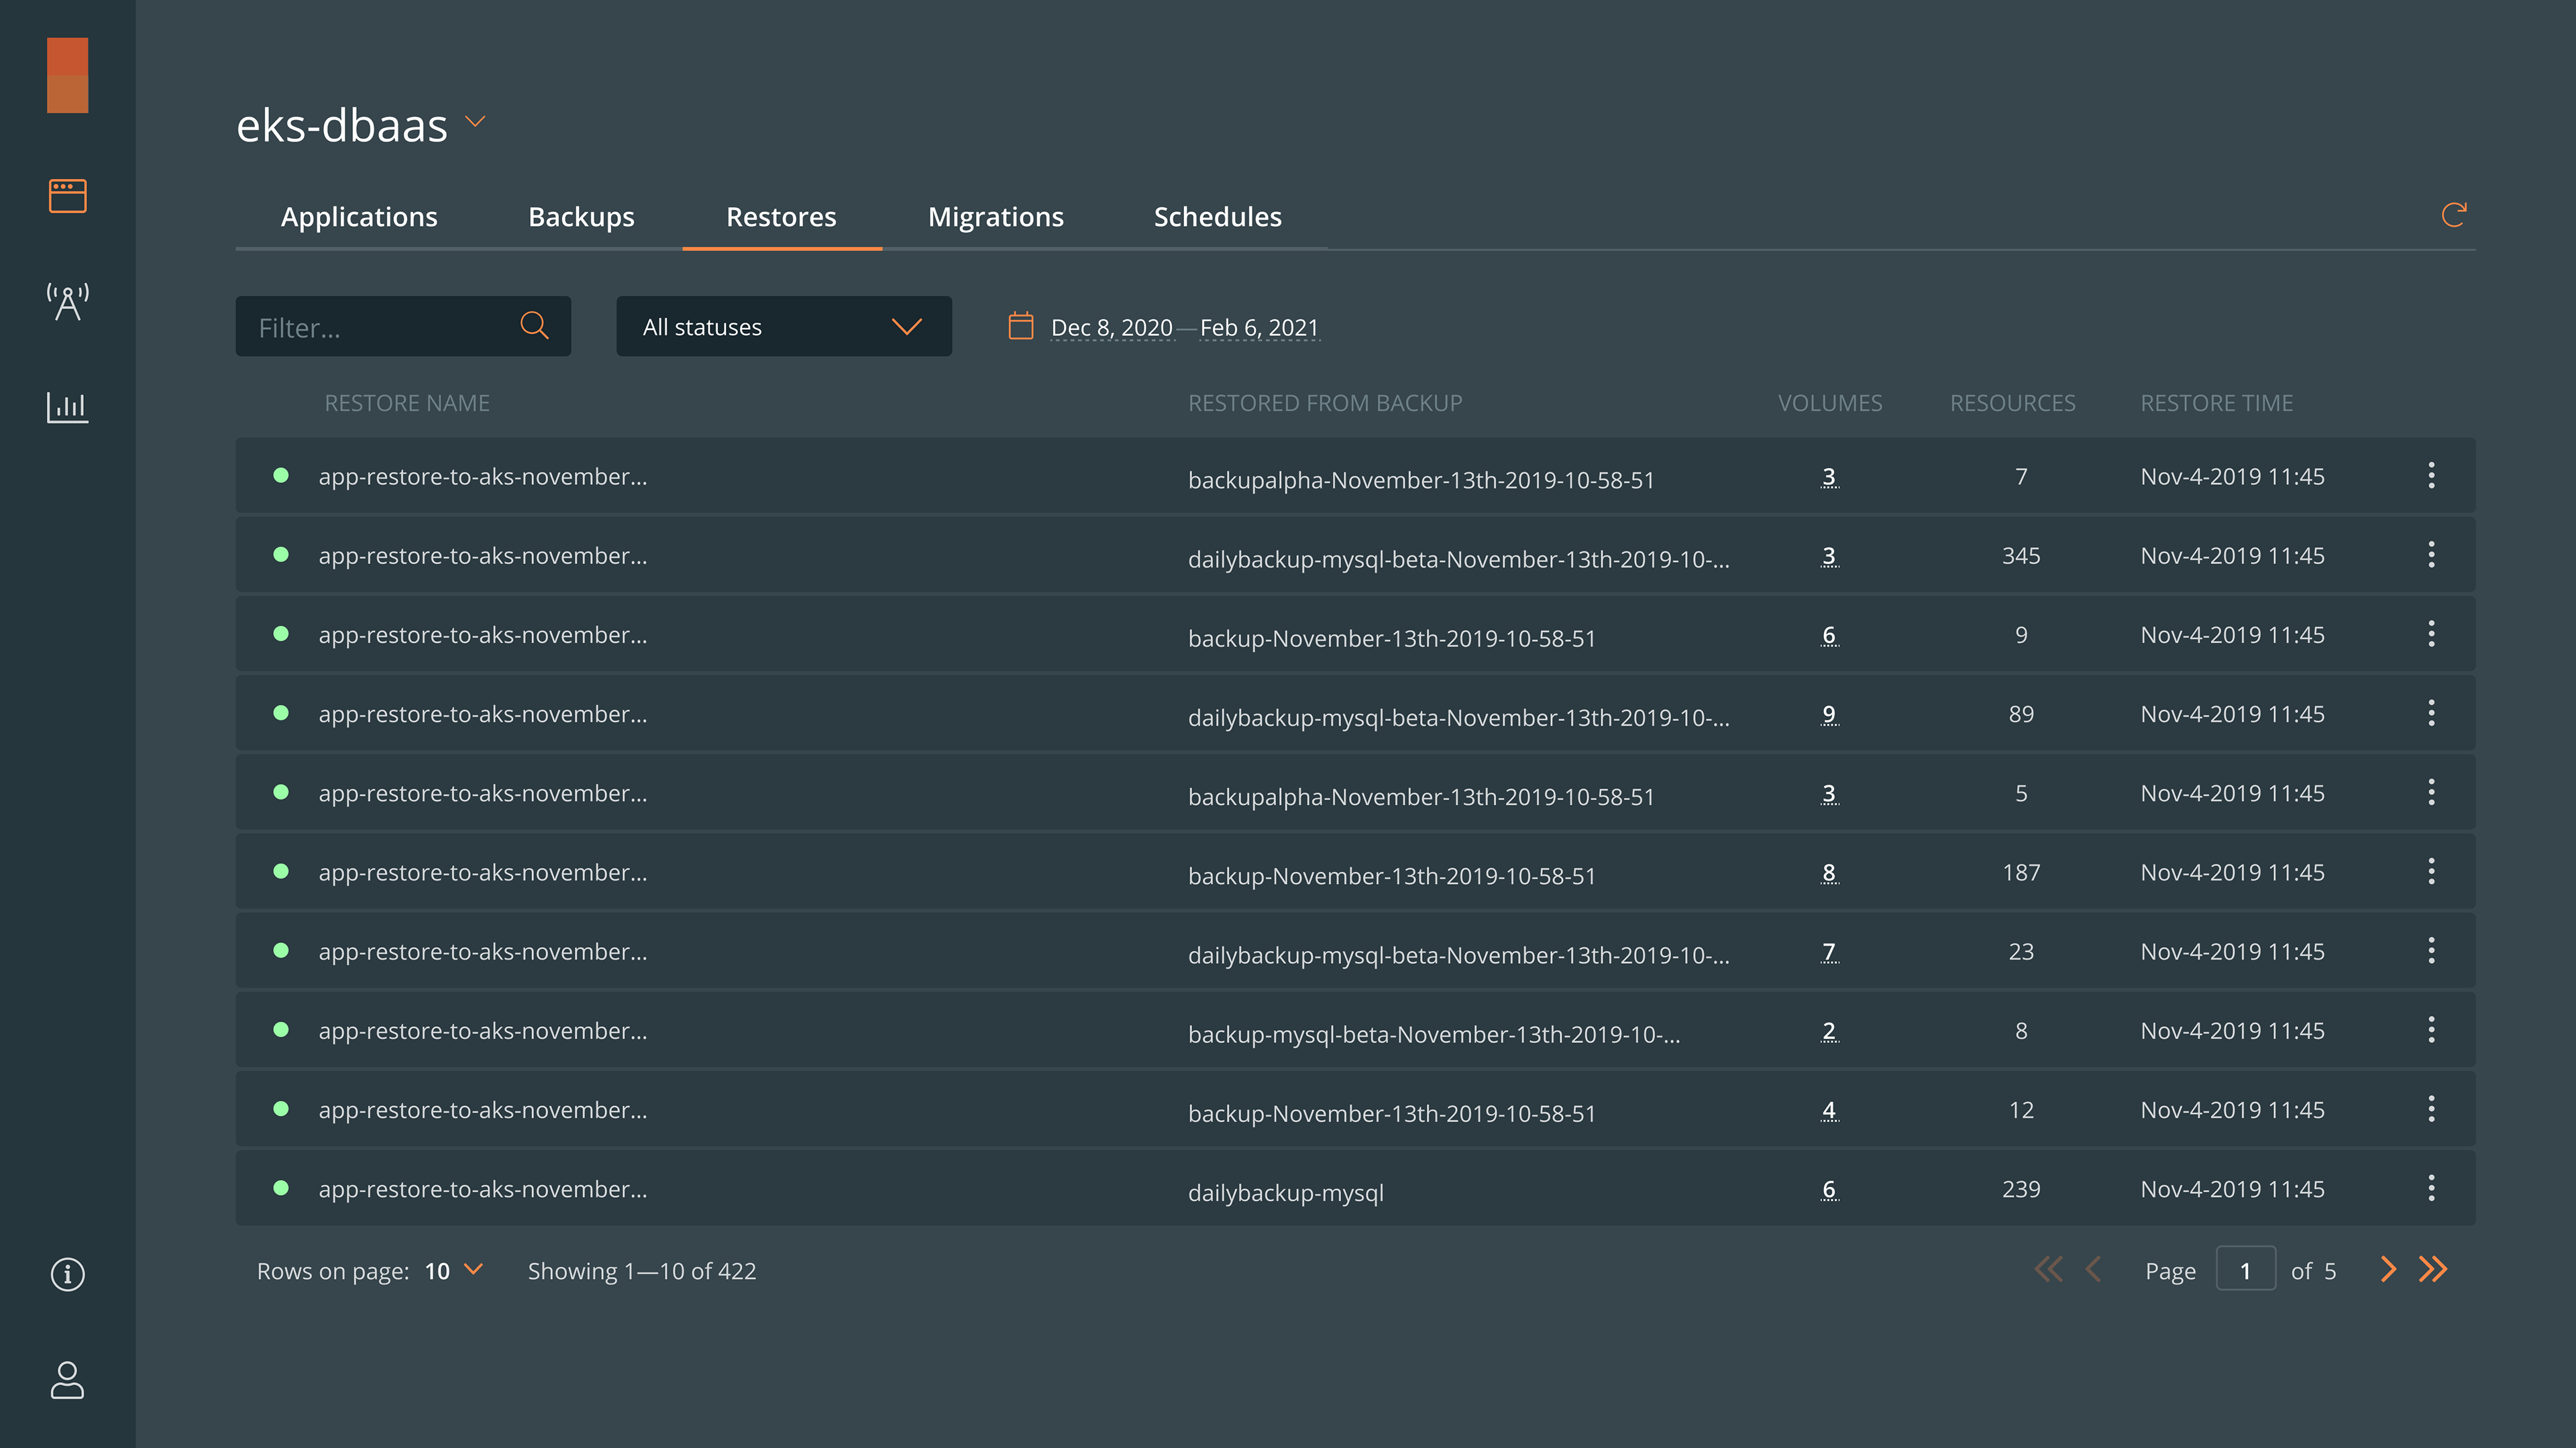
Task: Click volumes count 8 link
Action: (1829, 872)
